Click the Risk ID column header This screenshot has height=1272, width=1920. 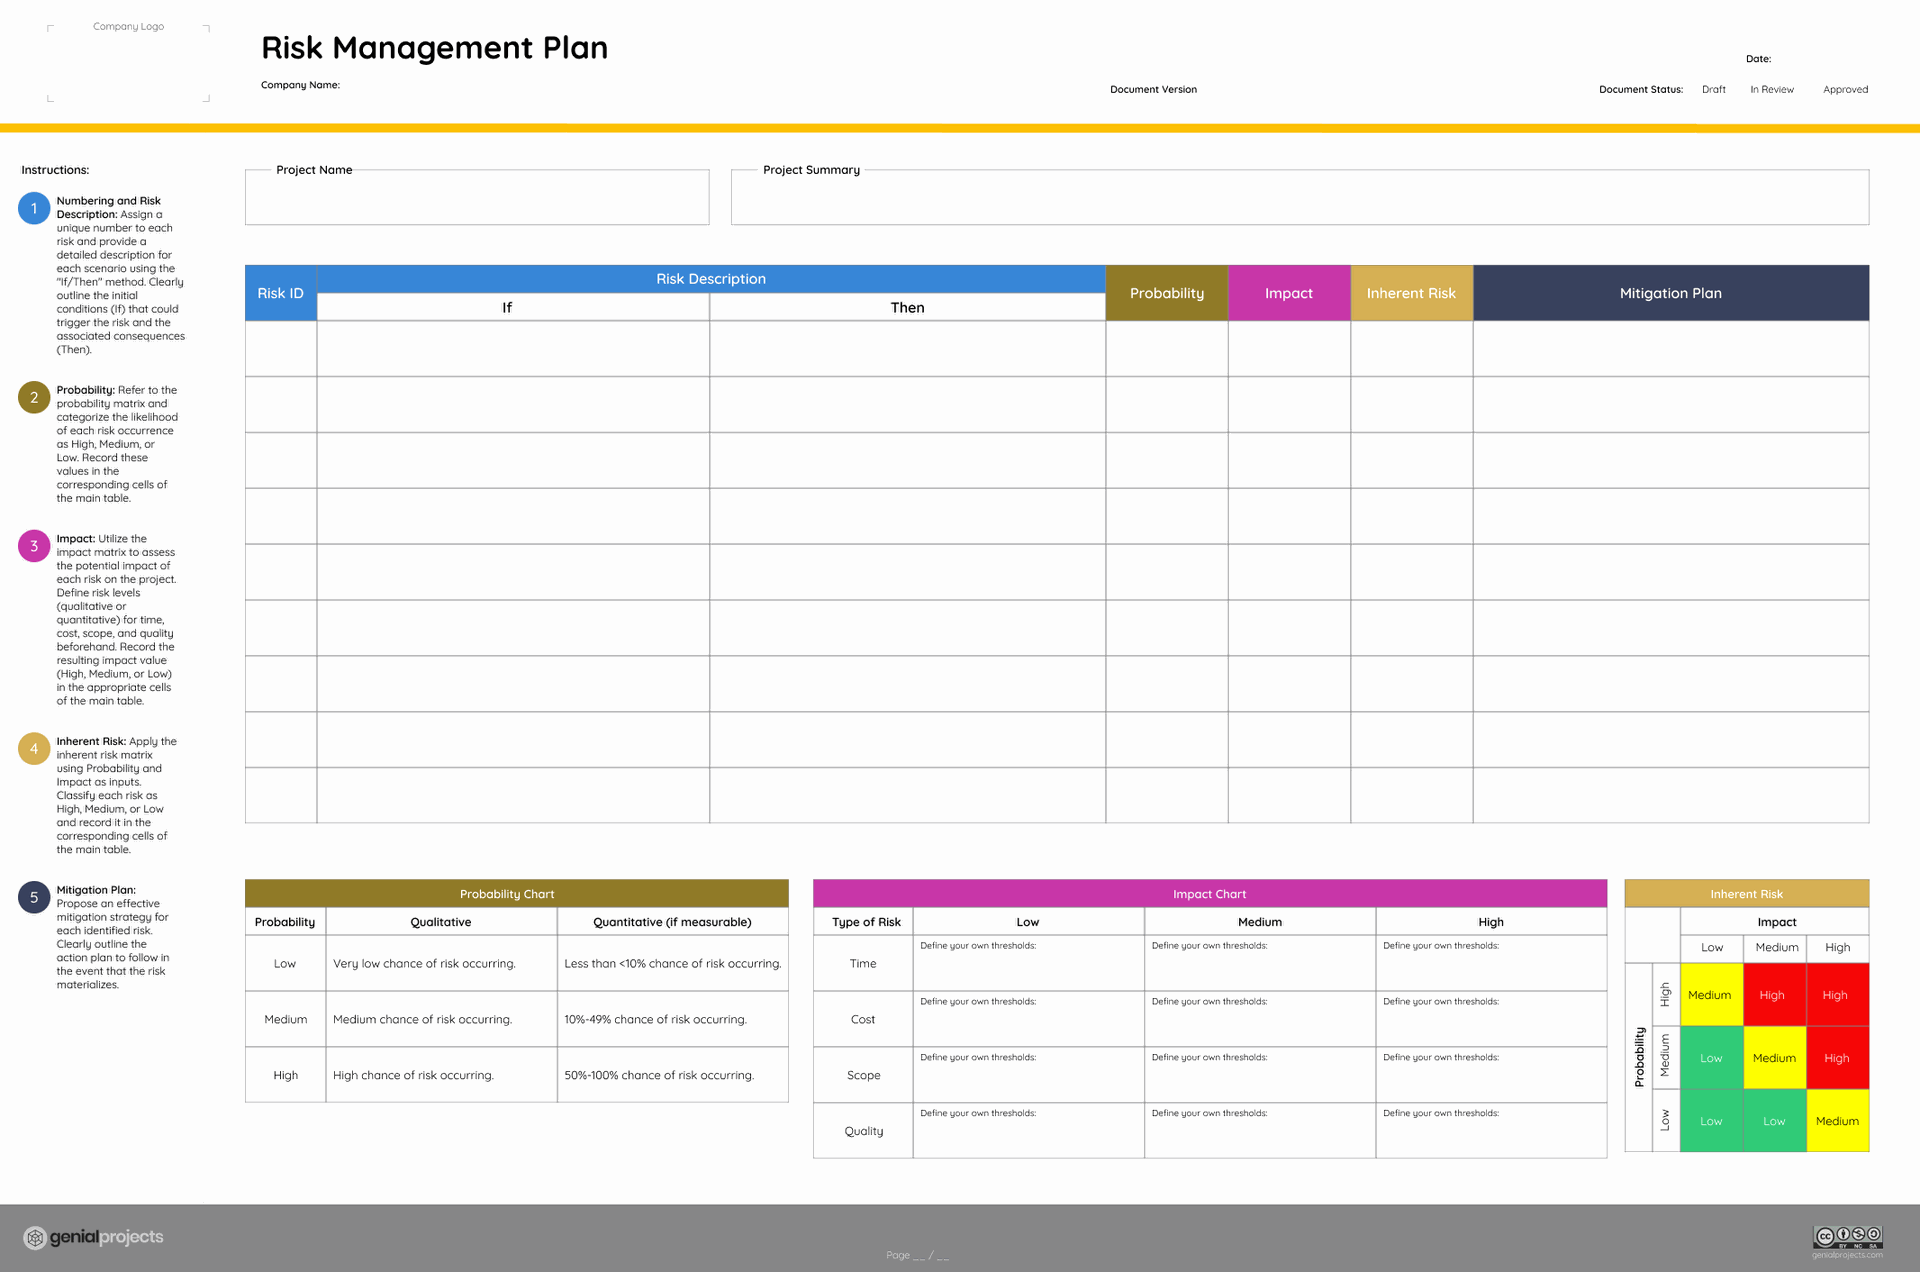coord(280,293)
